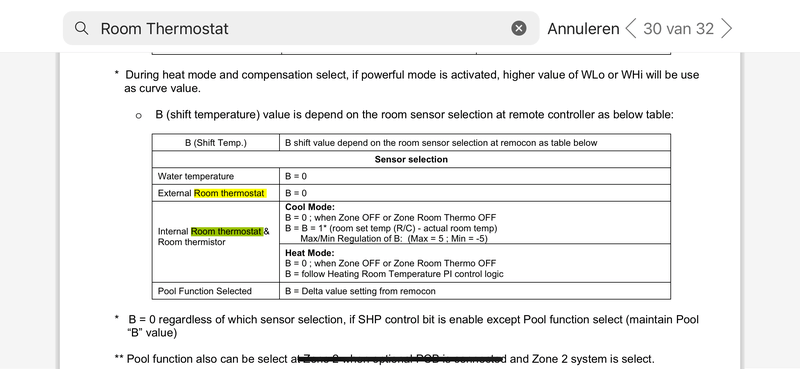Viewport: 800px width, 369px height.
Task: Go to next search result chevron
Action: tap(727, 29)
